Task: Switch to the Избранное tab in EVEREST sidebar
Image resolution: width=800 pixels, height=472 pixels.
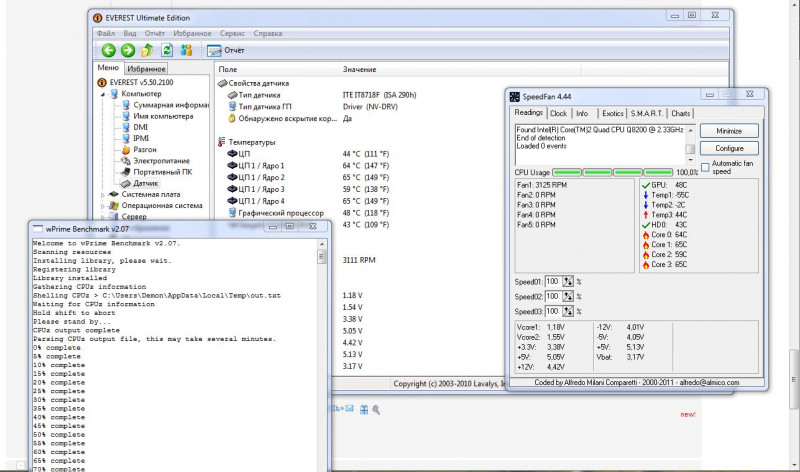Action: [x=146, y=69]
